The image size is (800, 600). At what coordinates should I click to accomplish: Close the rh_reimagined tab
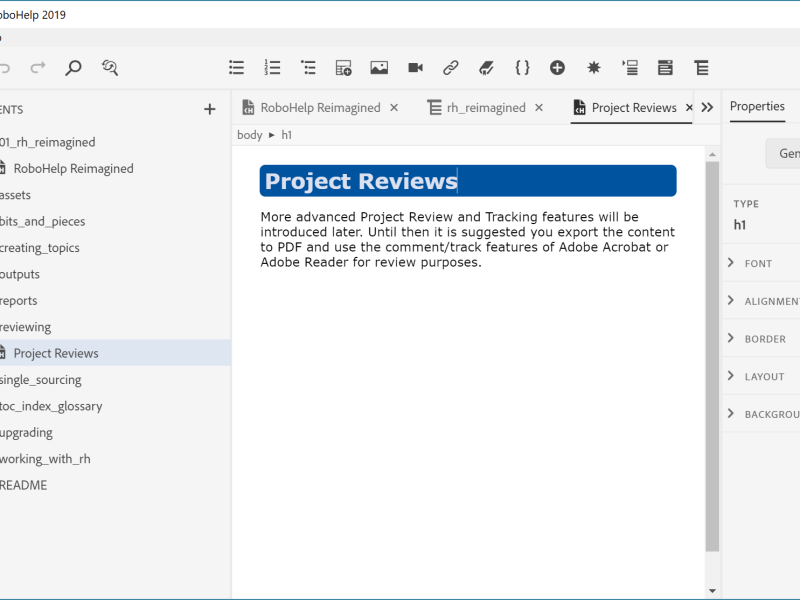(539, 108)
